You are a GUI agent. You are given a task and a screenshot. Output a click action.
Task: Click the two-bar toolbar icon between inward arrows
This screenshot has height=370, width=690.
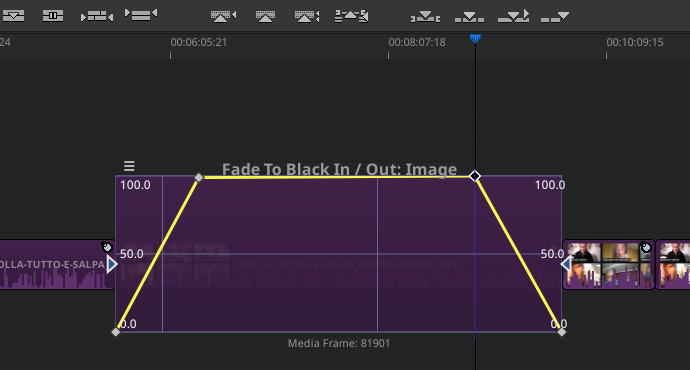(141, 15)
